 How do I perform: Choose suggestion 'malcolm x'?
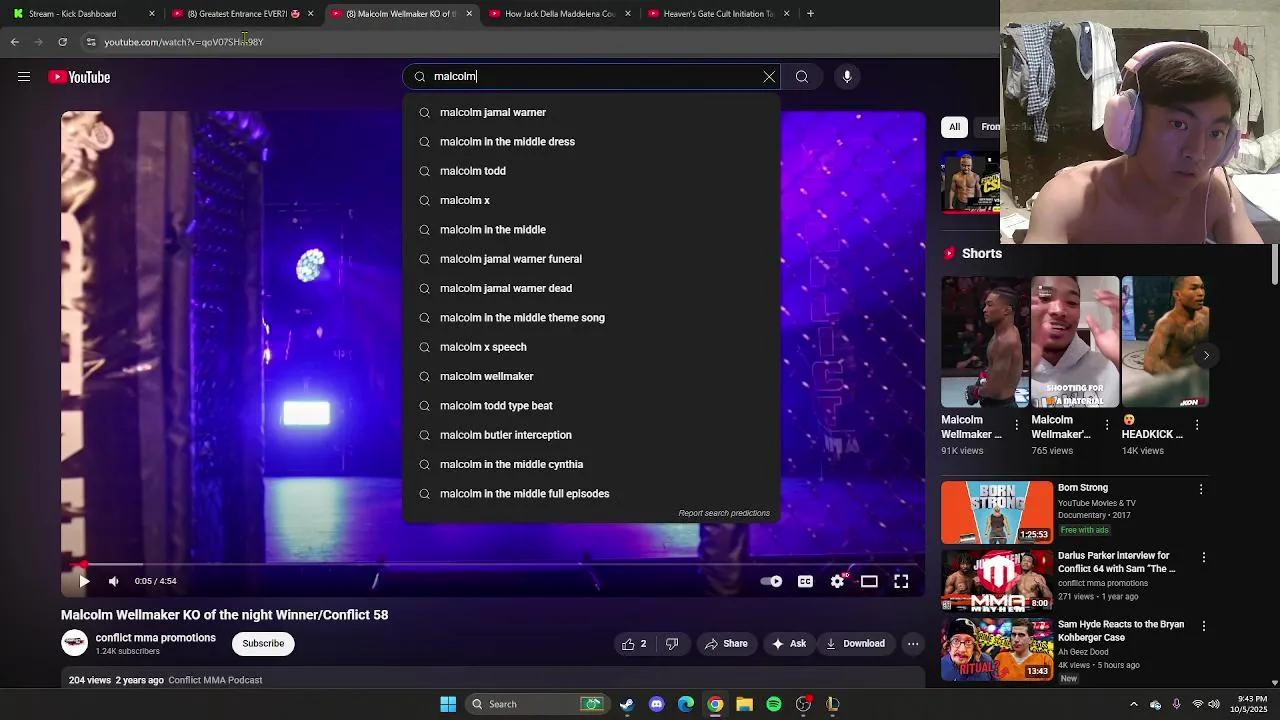click(592, 200)
